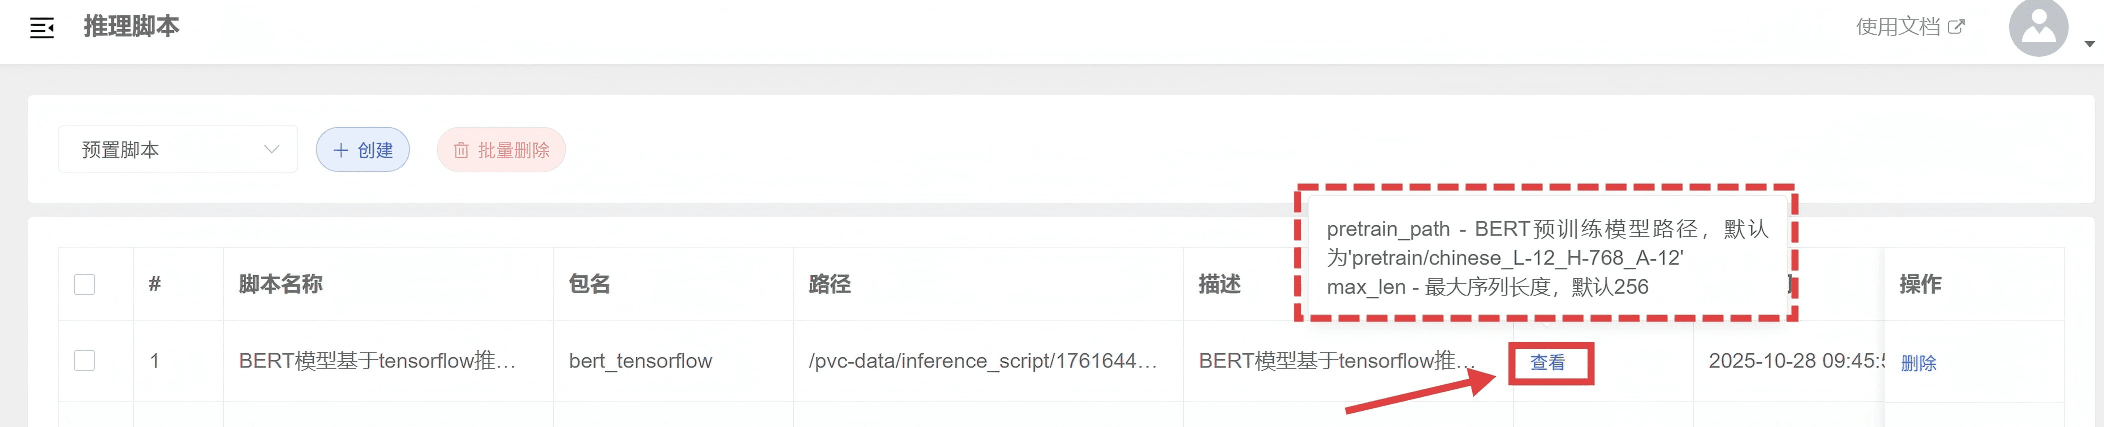
Task: Click the 路径 column header
Action: coord(829,285)
